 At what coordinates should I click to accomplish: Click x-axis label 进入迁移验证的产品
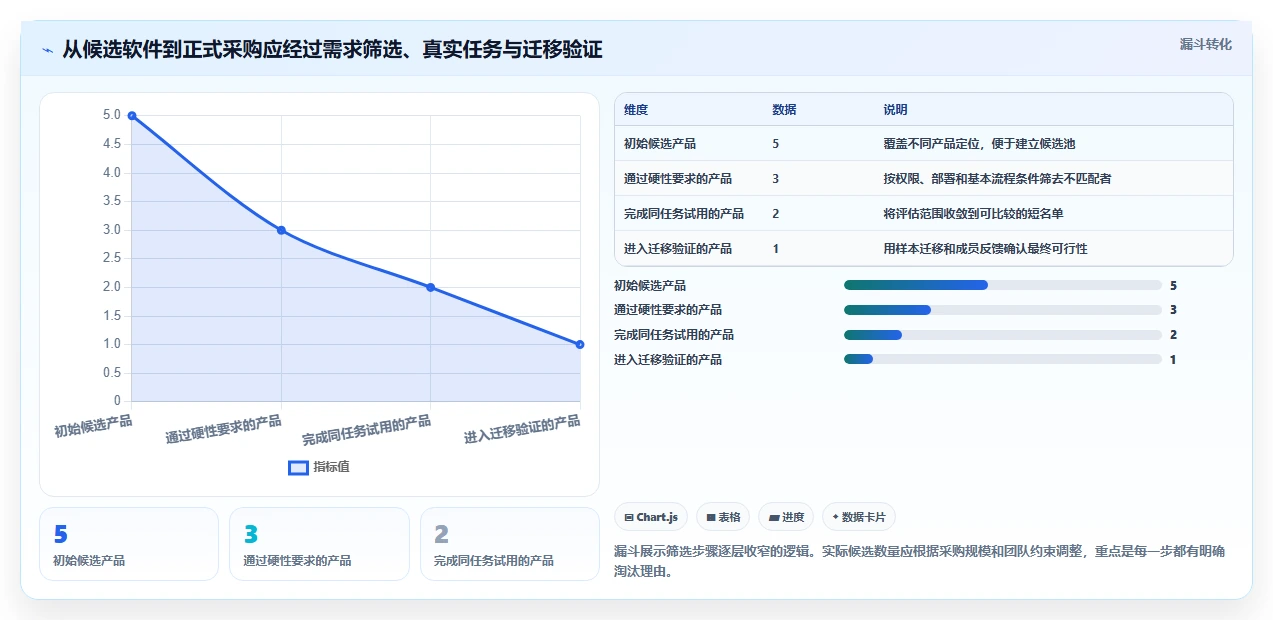tap(521, 430)
